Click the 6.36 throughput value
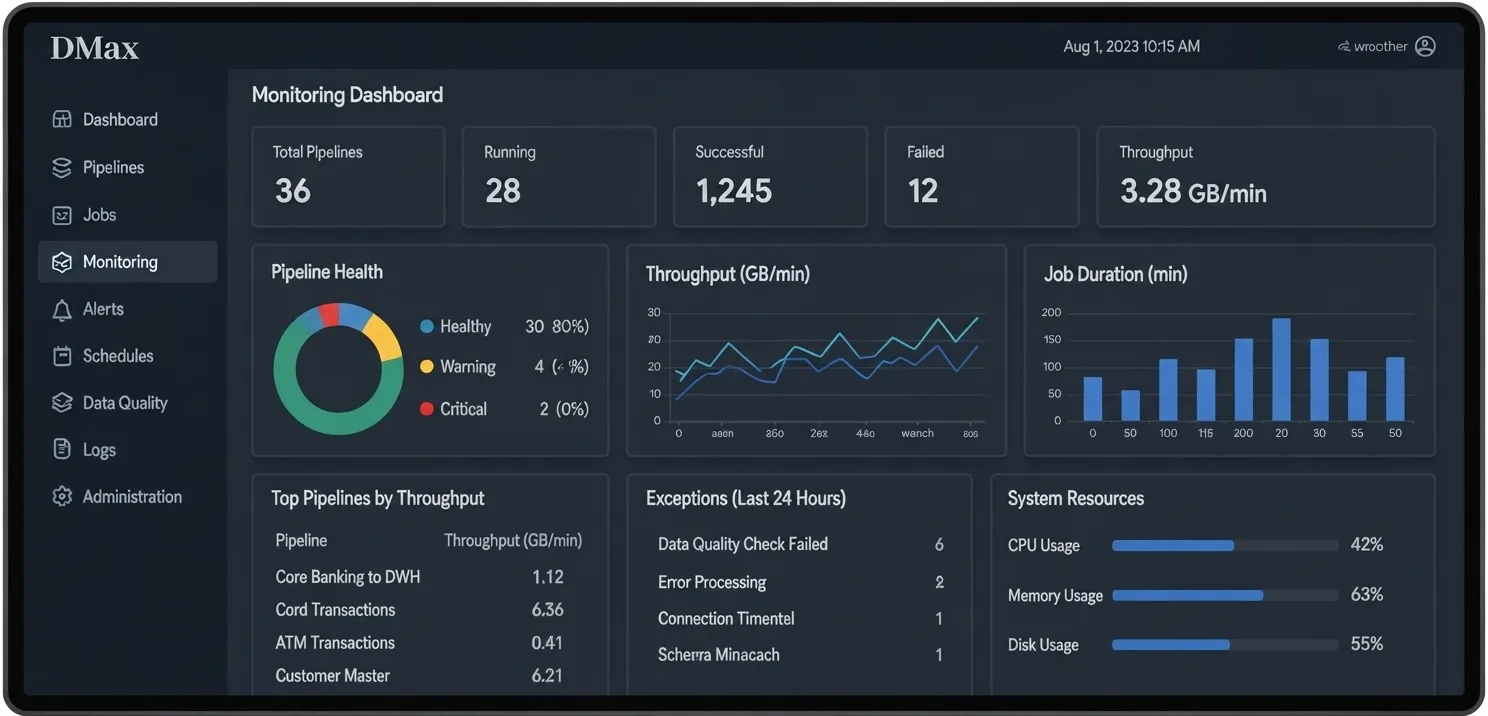 point(548,610)
